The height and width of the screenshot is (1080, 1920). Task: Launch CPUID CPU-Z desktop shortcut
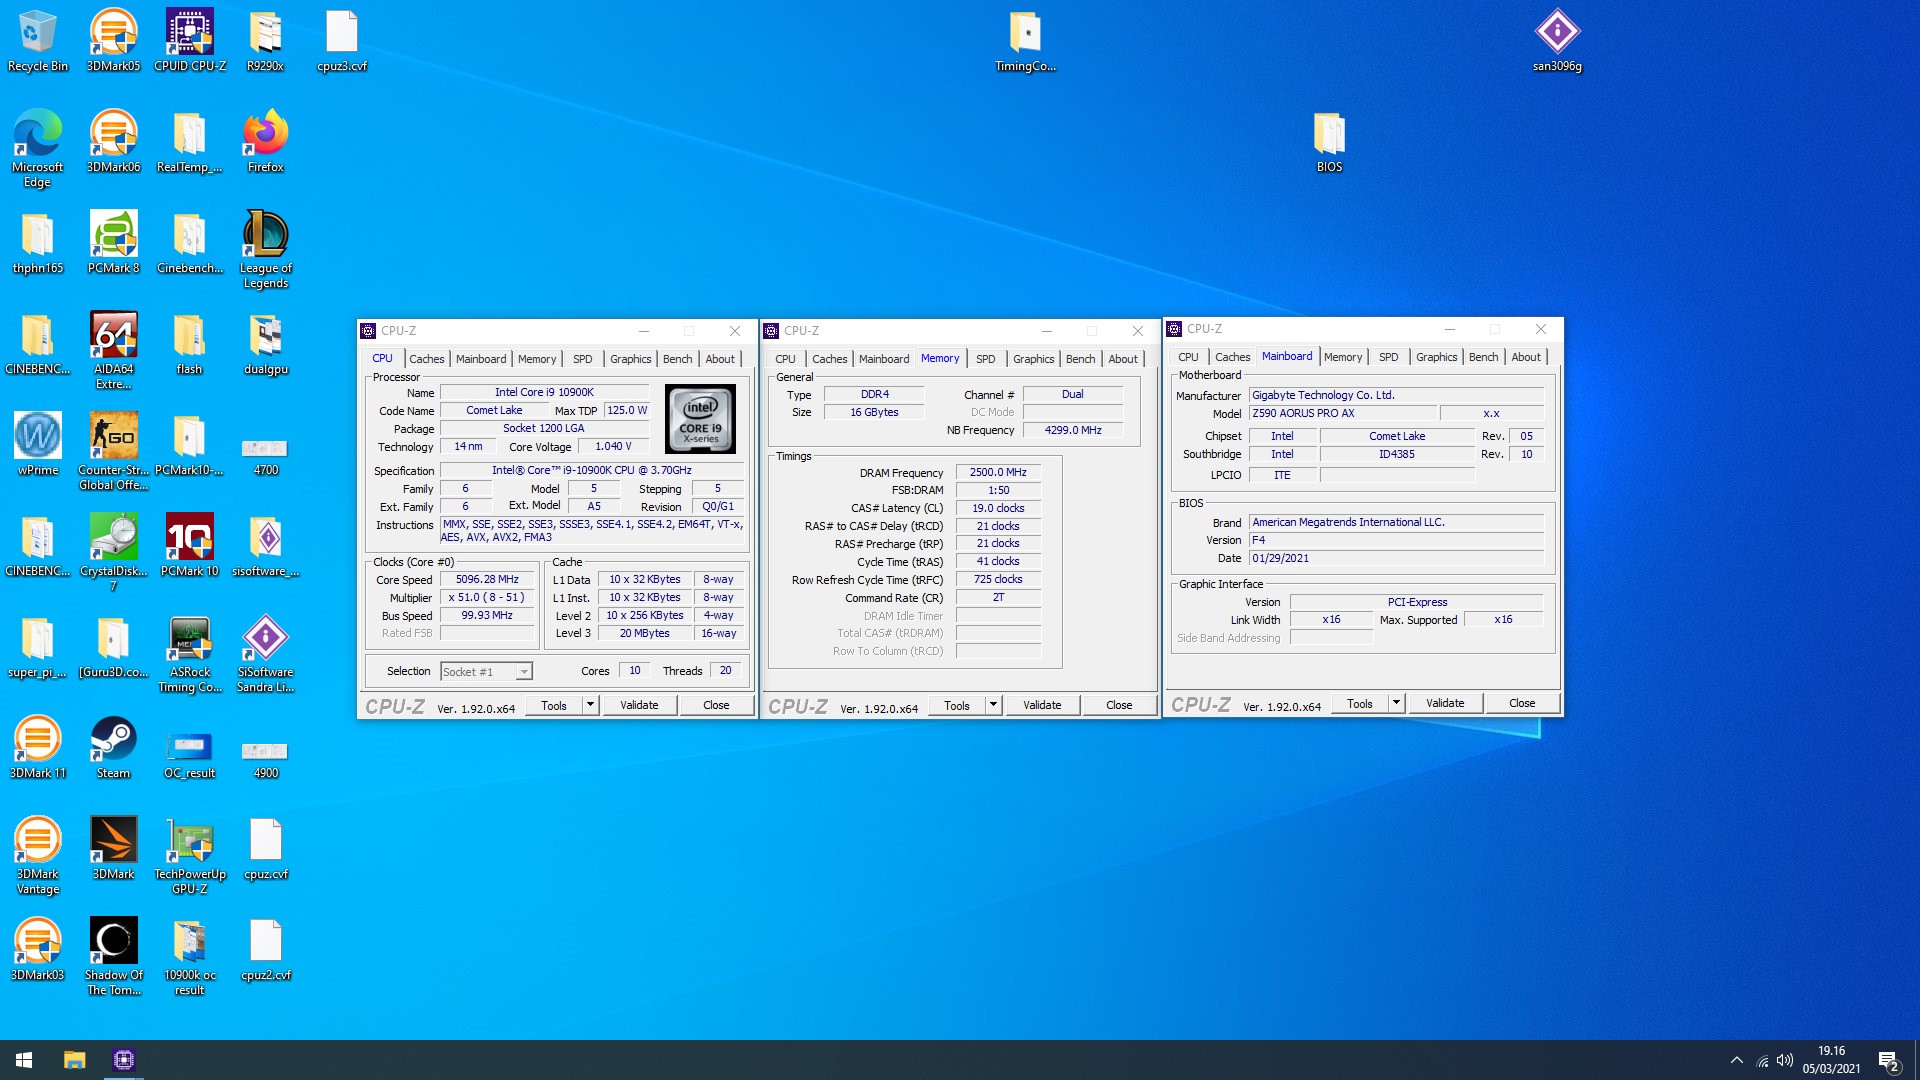pyautogui.click(x=190, y=40)
